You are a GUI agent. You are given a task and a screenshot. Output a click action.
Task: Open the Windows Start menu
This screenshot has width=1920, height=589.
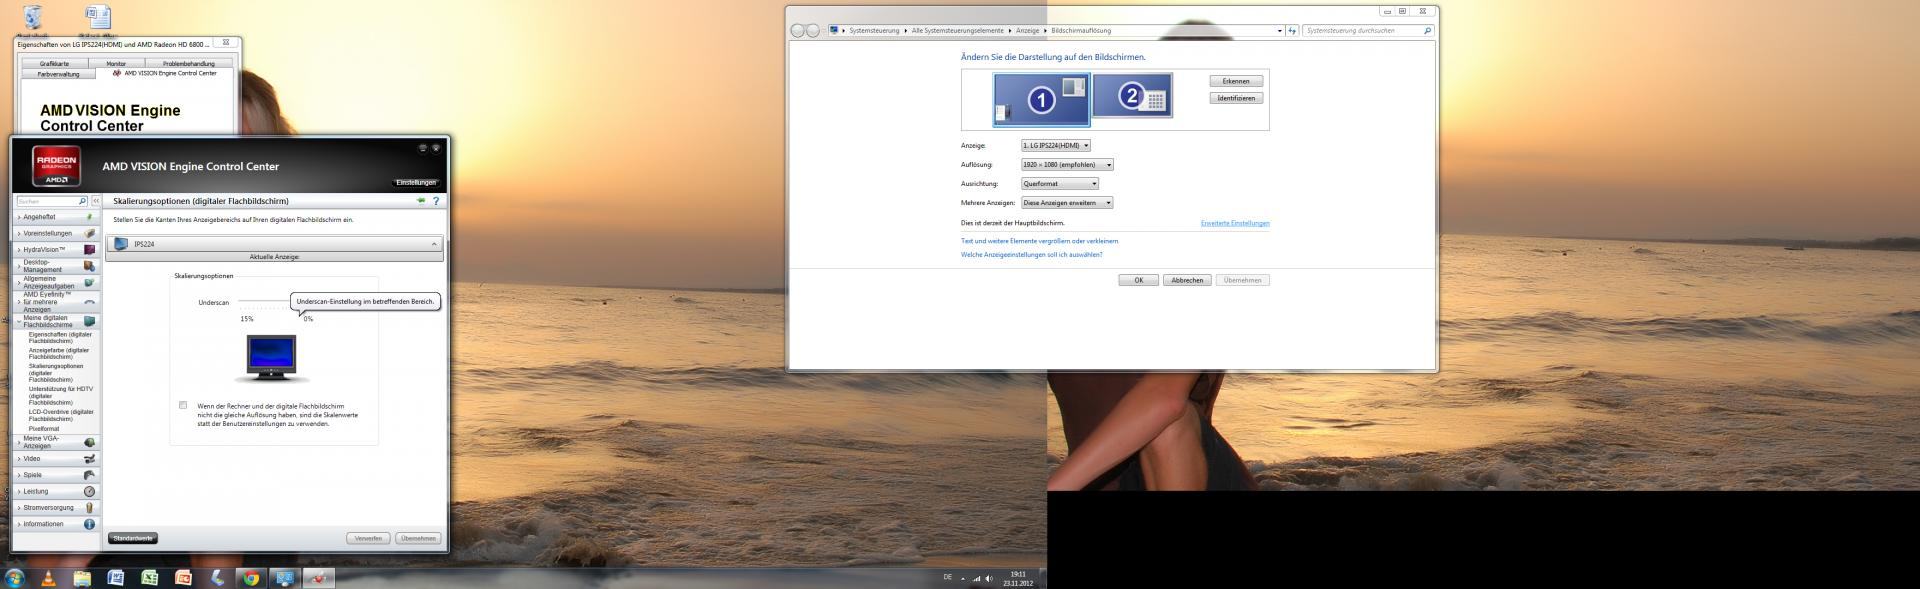[14, 578]
